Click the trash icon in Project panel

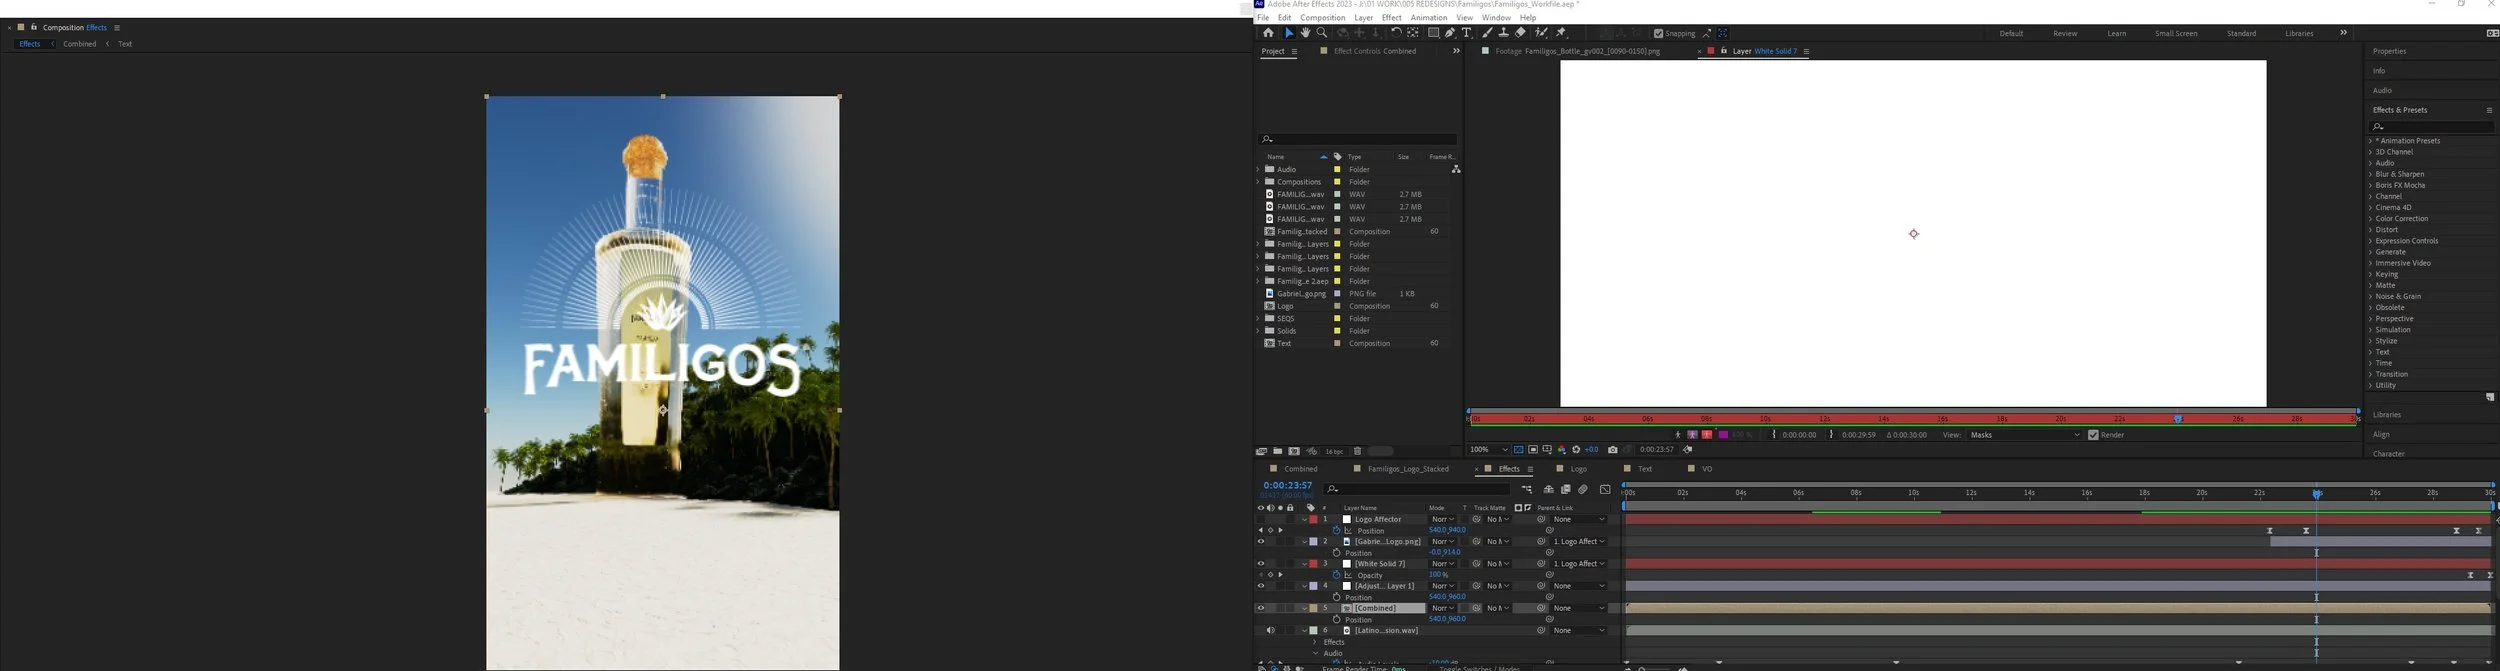1357,451
